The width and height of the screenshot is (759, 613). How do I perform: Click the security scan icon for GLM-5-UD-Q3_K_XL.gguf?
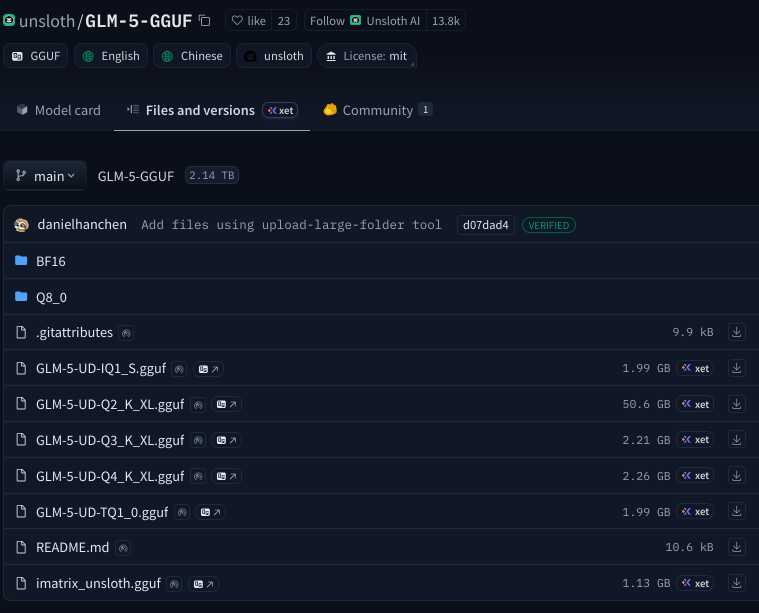pyautogui.click(x=198, y=440)
